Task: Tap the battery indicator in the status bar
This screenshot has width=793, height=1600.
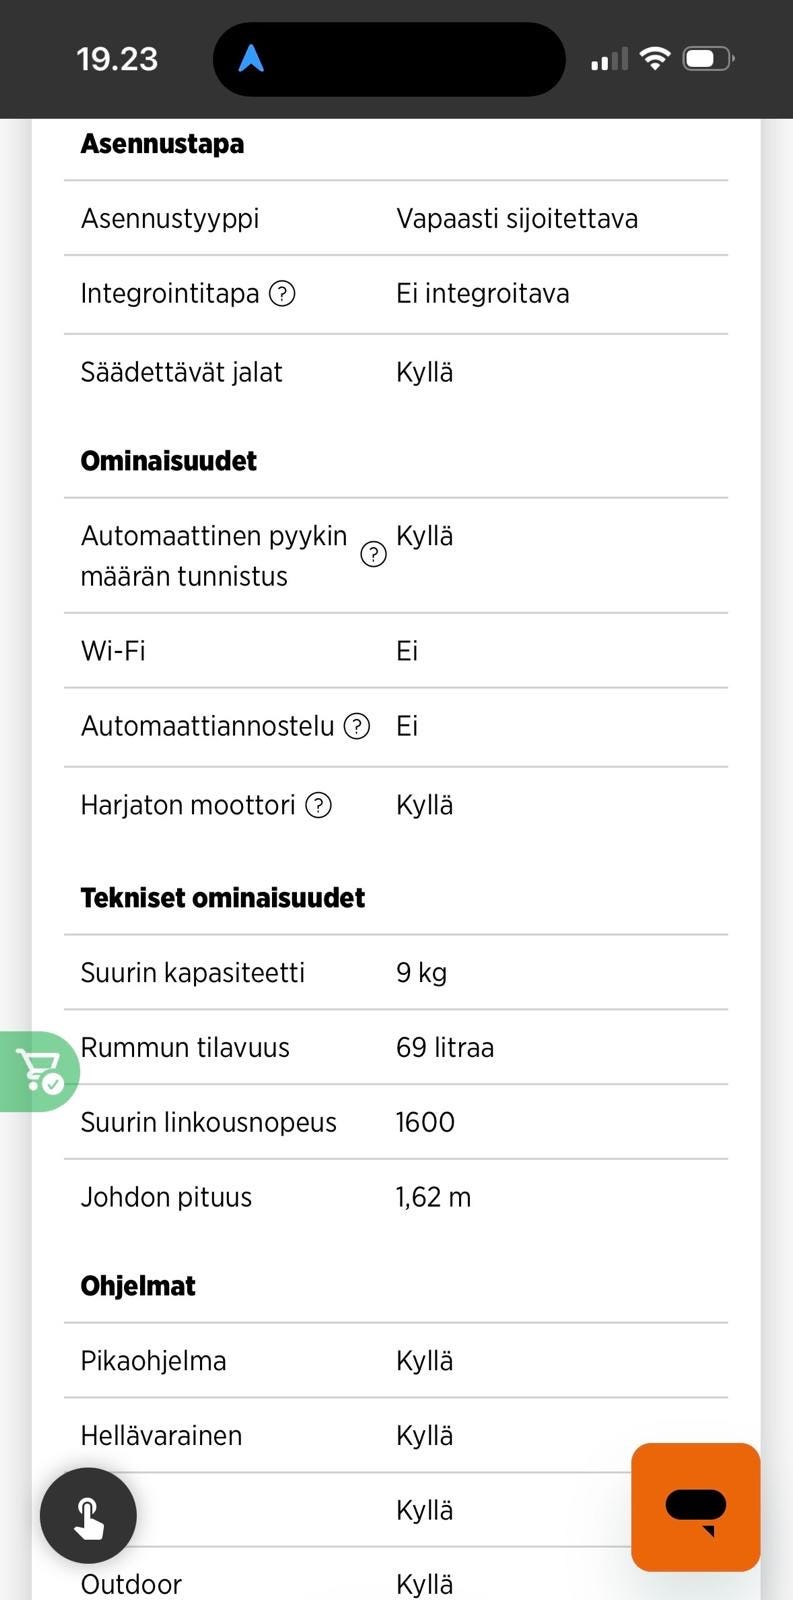Action: (x=707, y=58)
